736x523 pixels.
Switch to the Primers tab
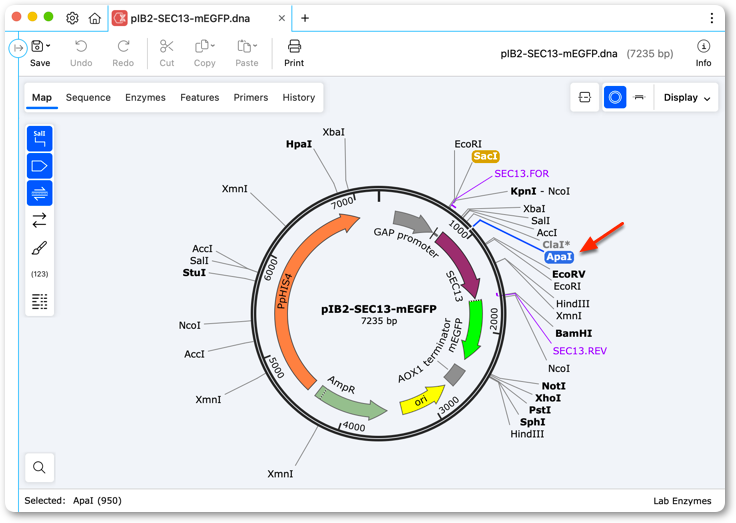coord(251,98)
